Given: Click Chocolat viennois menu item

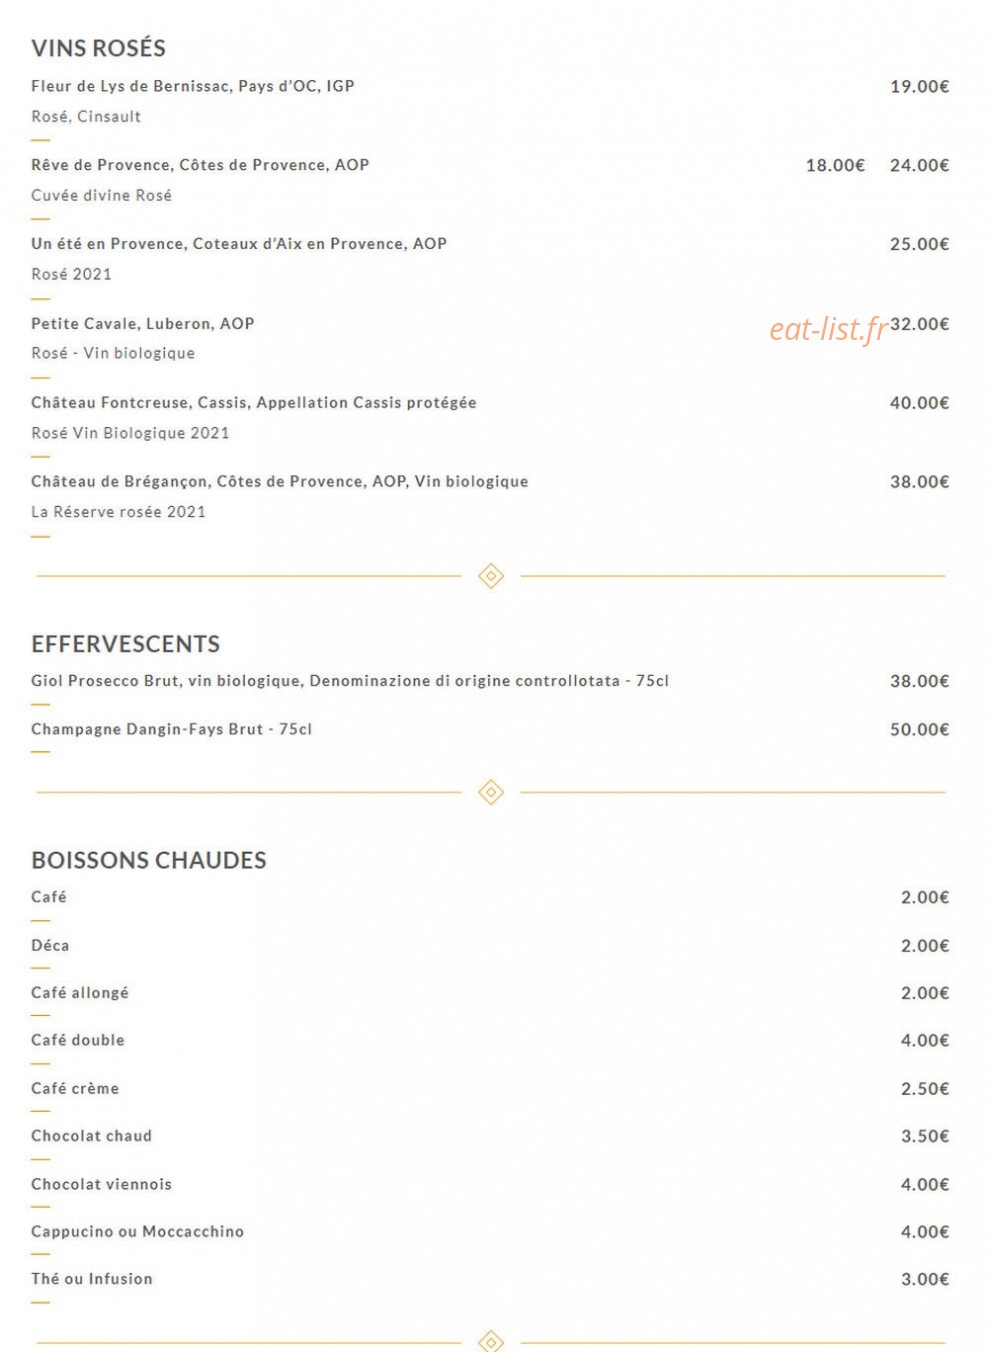Looking at the screenshot, I should tap(102, 1184).
